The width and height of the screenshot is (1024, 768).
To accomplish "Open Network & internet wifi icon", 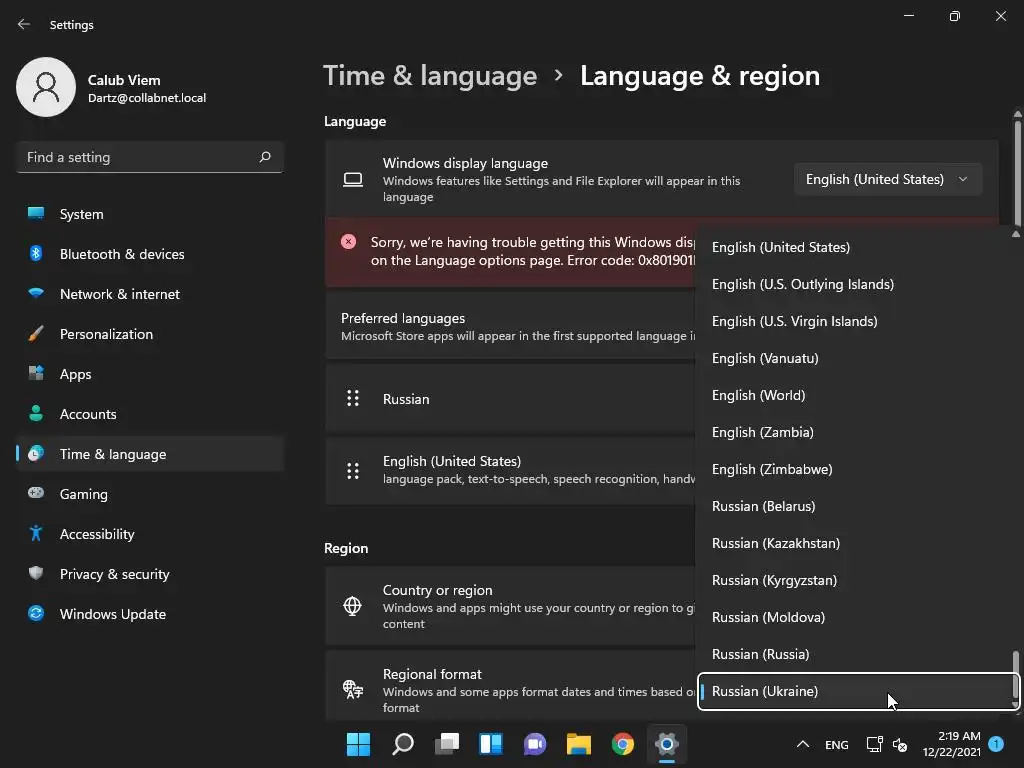I will pos(36,293).
